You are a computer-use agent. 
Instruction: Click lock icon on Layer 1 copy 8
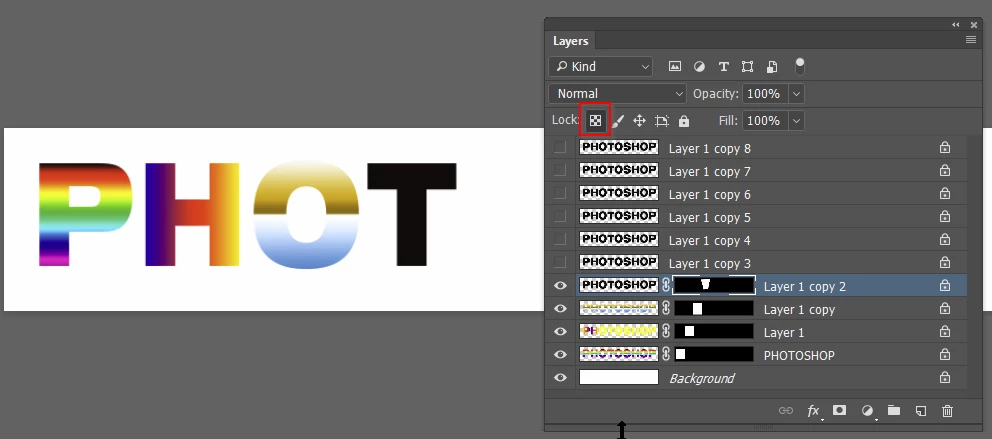pos(945,148)
